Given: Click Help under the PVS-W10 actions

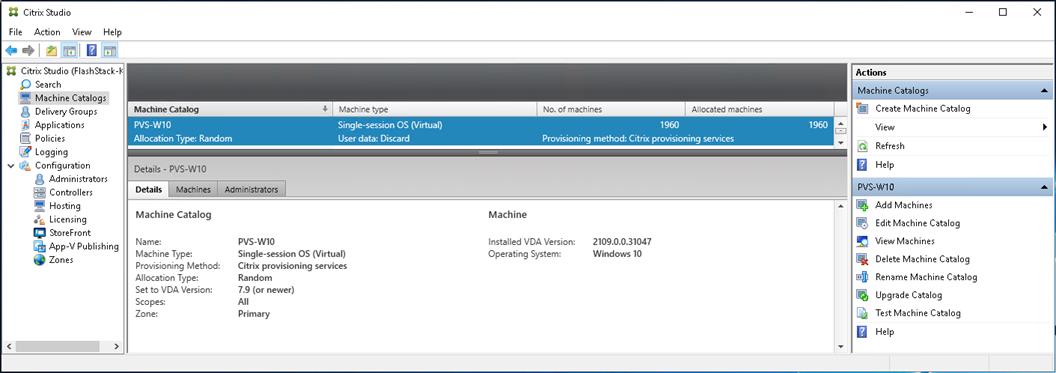Looking at the screenshot, I should pyautogui.click(x=884, y=331).
